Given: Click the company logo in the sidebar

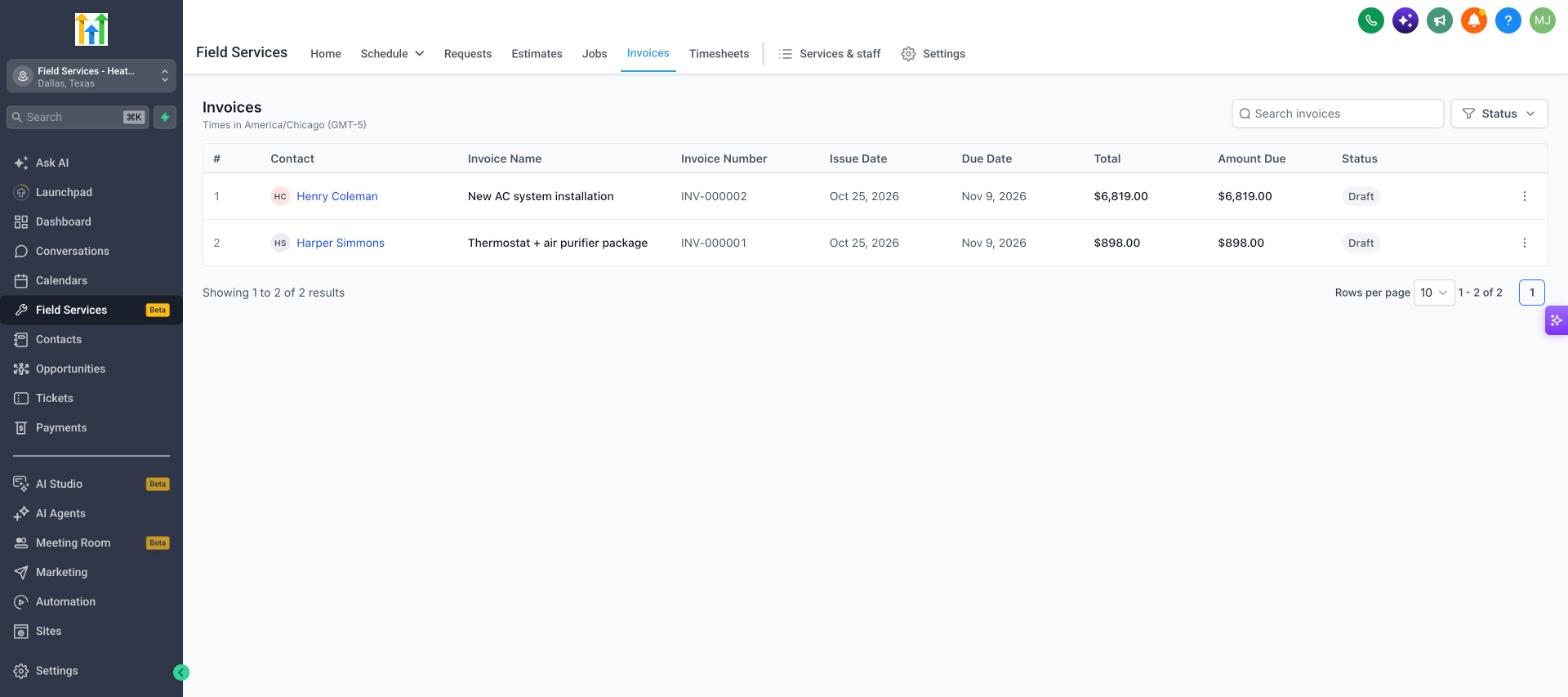Looking at the screenshot, I should coord(91,29).
